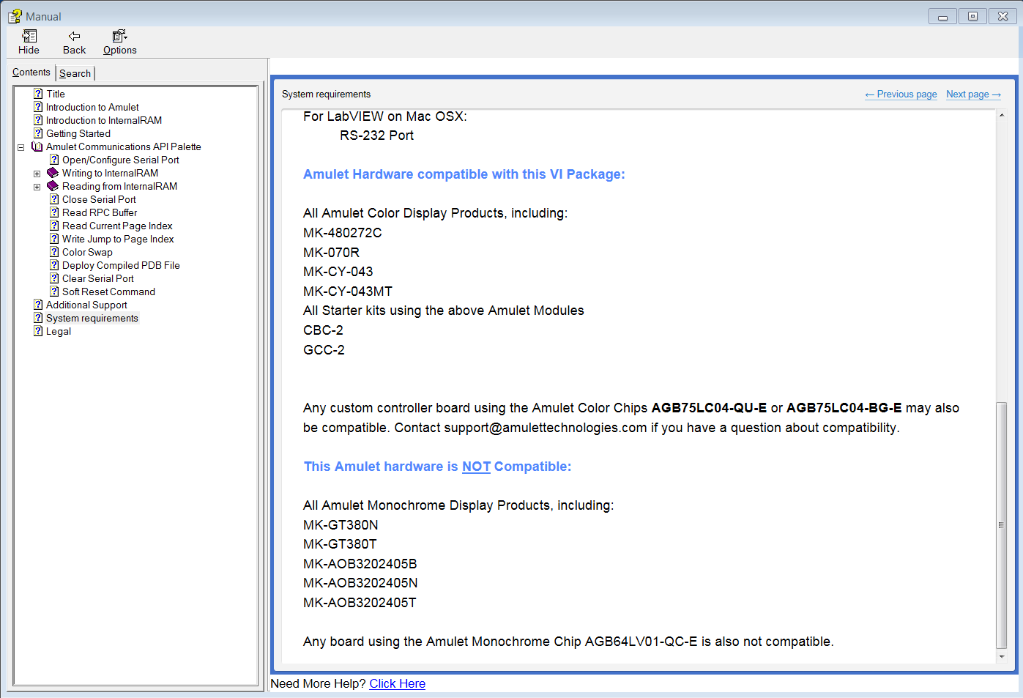
Task: Click the Manual window title icon
Action: (14, 16)
